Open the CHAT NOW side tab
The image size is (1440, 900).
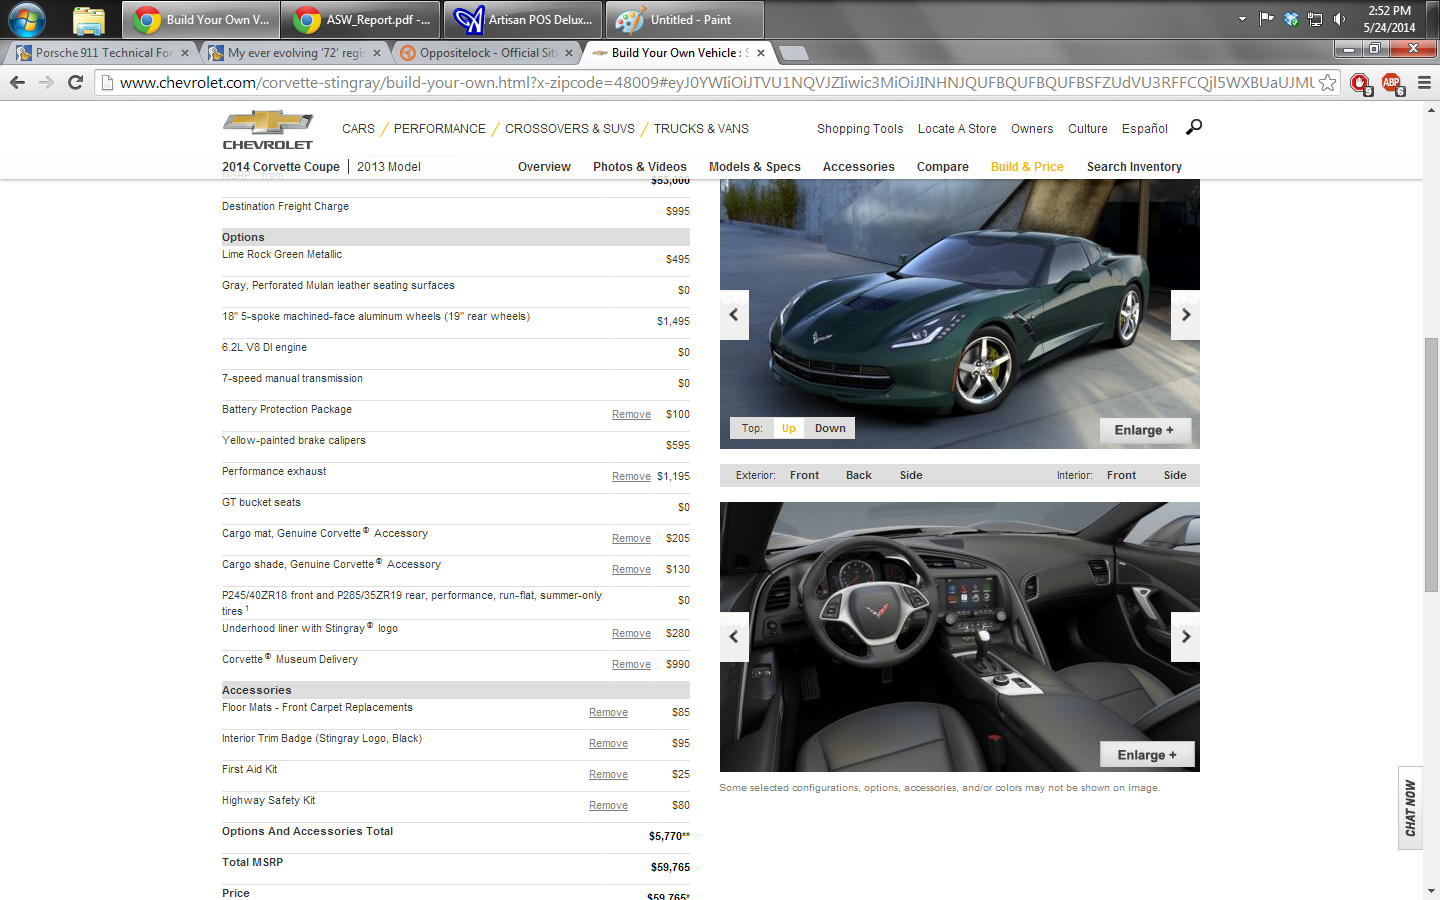(x=1410, y=808)
